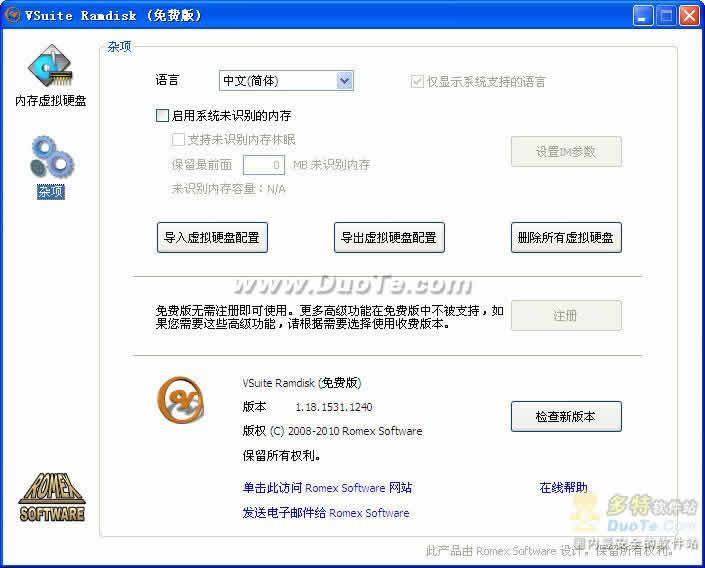Enable 启用系统未识别的内存 checkbox
The image size is (705, 568).
pos(162,116)
